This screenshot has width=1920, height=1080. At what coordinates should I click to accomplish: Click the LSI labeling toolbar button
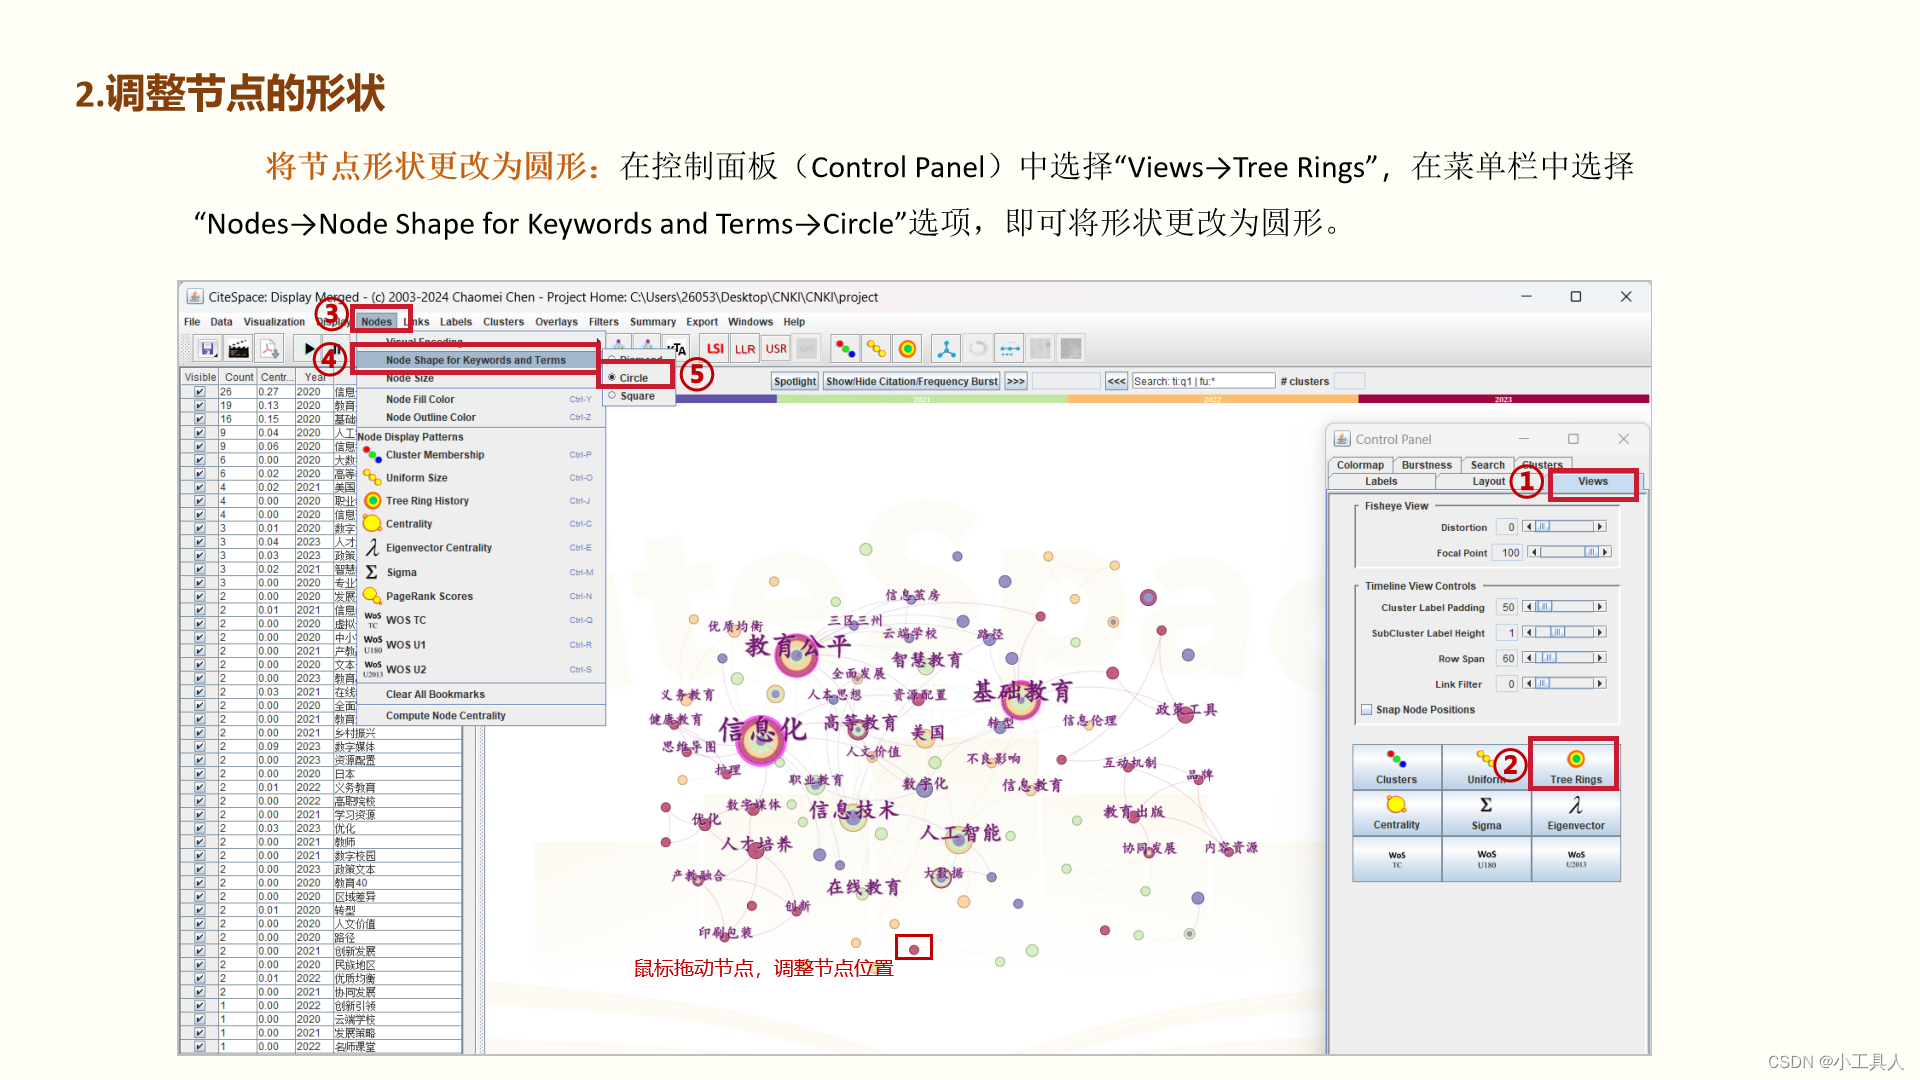(x=715, y=349)
